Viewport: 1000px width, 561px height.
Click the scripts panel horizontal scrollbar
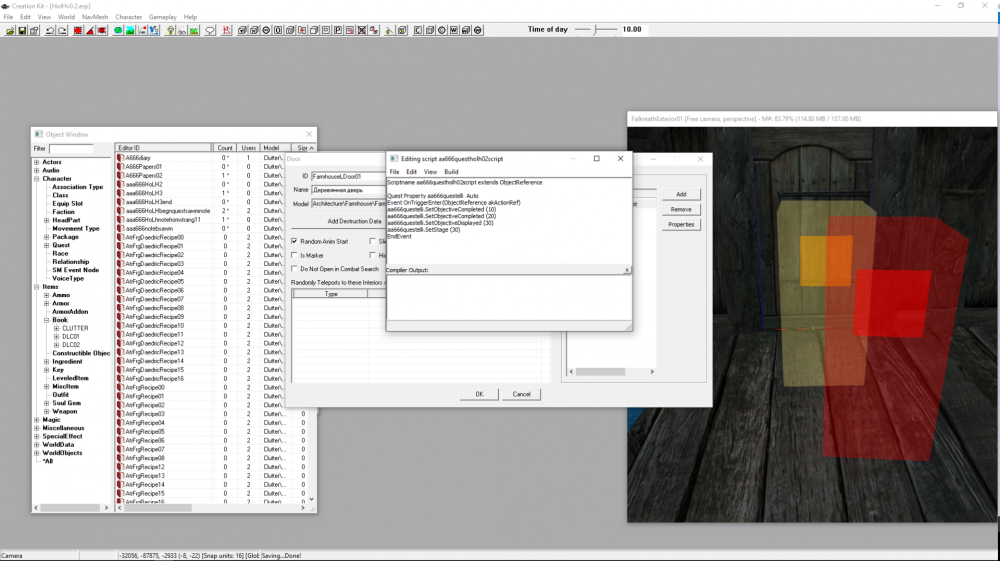611,372
